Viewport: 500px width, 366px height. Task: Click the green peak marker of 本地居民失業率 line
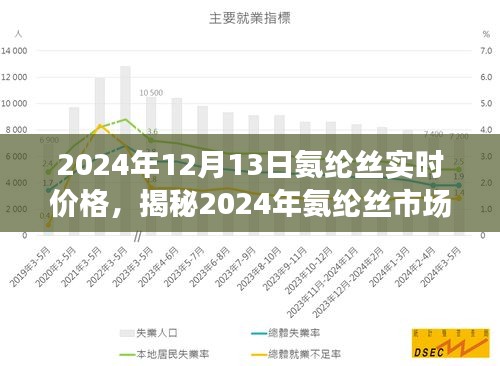click(x=125, y=119)
